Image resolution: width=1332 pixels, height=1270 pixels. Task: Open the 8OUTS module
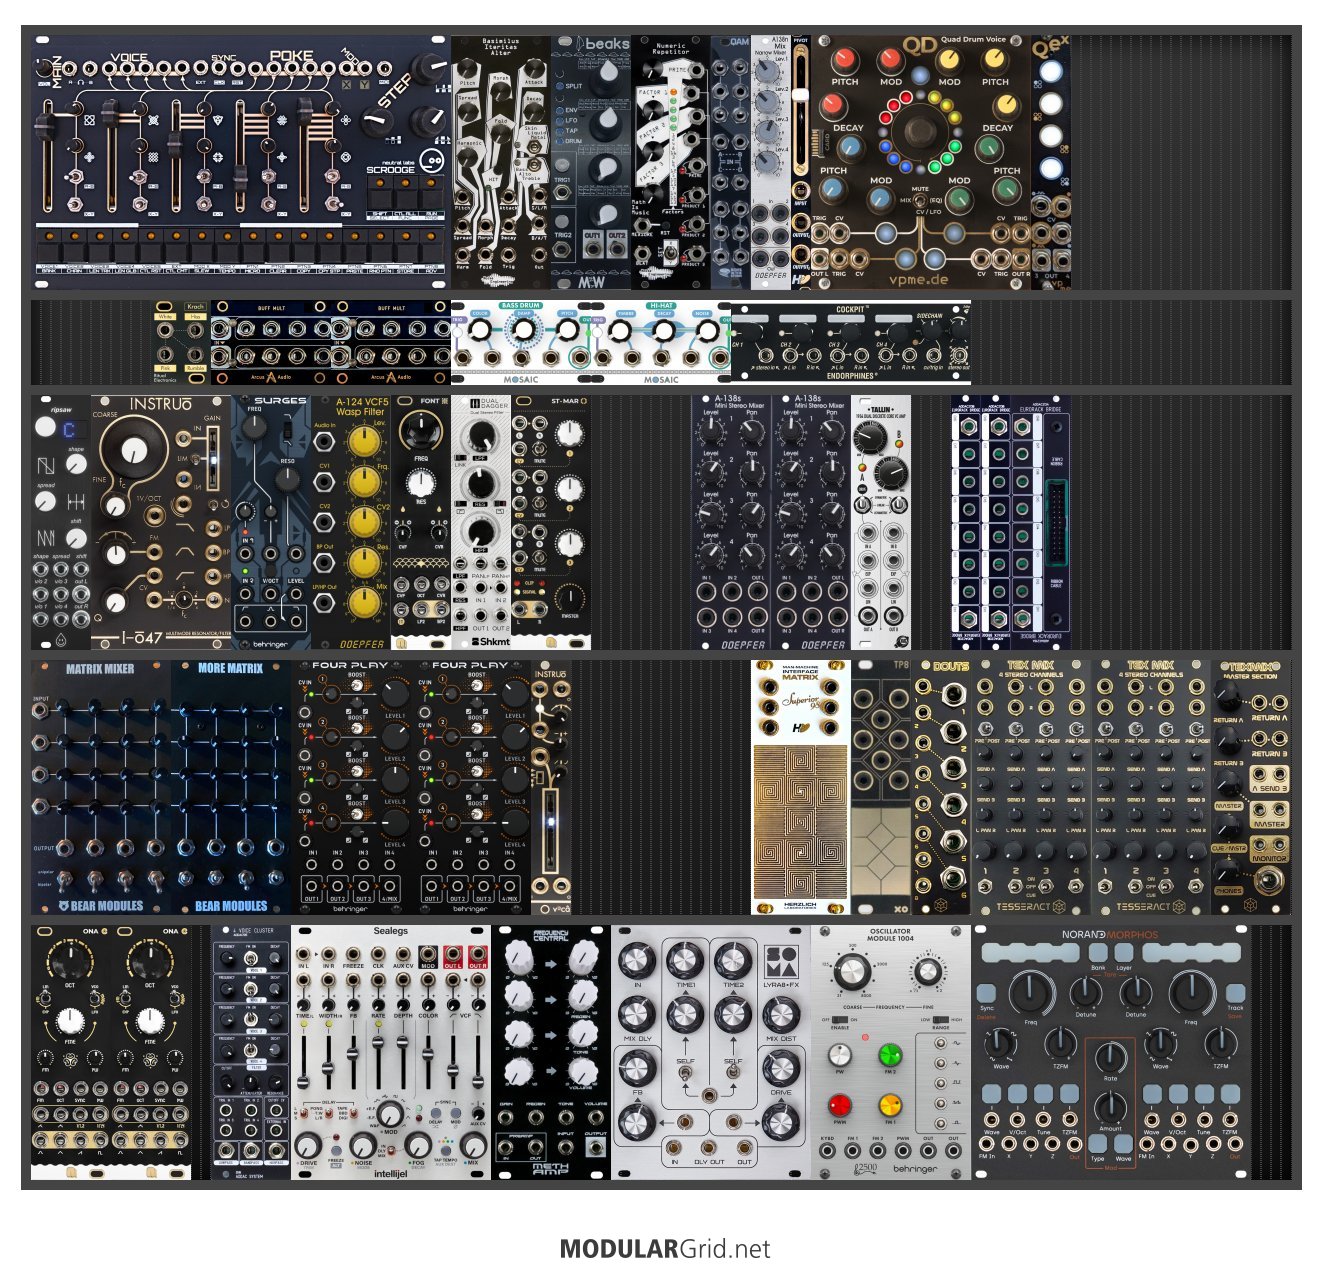click(941, 787)
